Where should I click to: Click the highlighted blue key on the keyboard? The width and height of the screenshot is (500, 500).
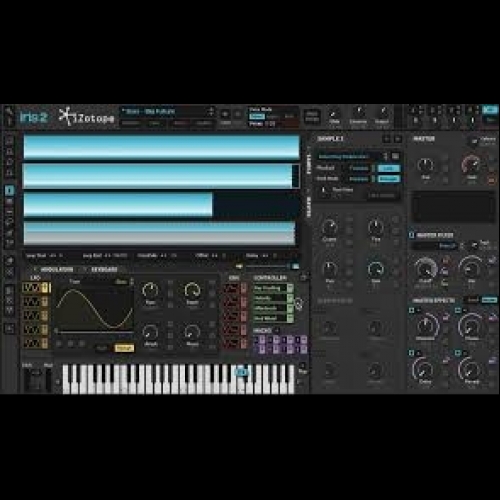click(242, 372)
